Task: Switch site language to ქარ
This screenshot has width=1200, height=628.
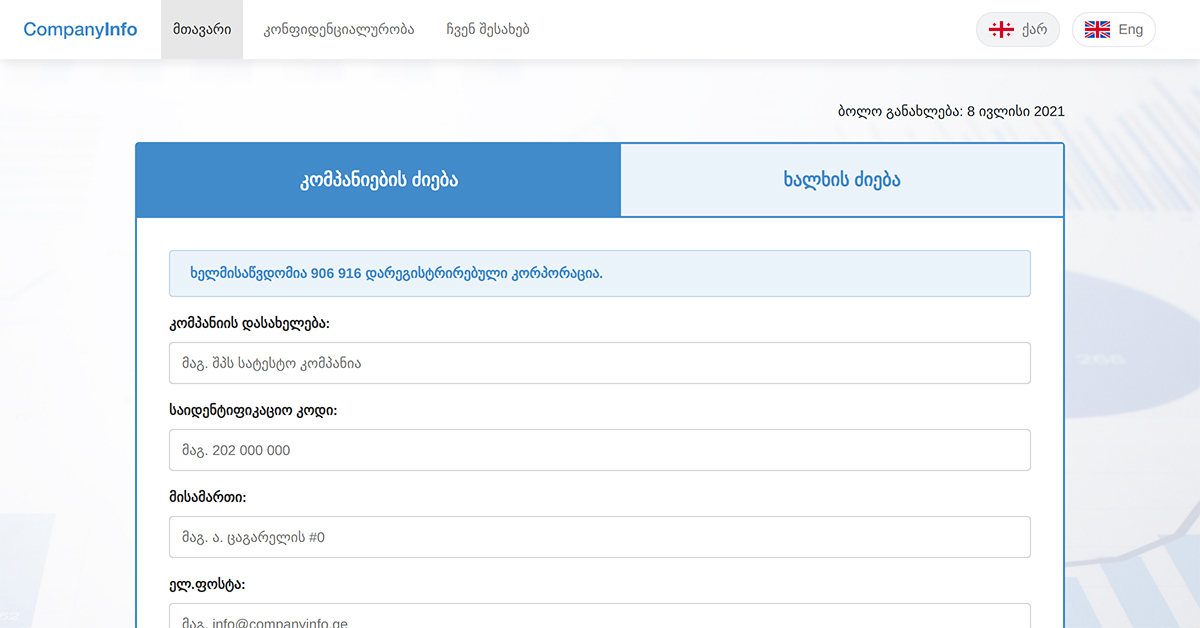Action: click(1018, 29)
